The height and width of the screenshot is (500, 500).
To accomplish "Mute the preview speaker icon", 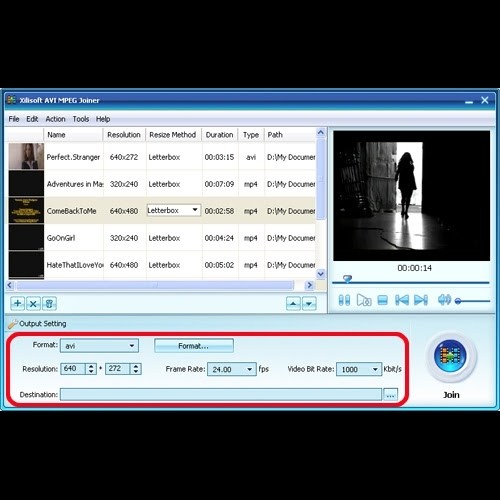I will click(x=444, y=300).
